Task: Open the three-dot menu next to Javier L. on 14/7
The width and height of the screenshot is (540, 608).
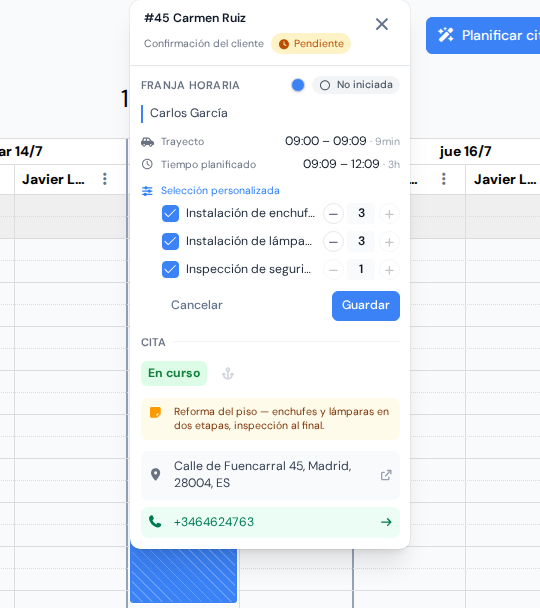Action: click(x=105, y=179)
